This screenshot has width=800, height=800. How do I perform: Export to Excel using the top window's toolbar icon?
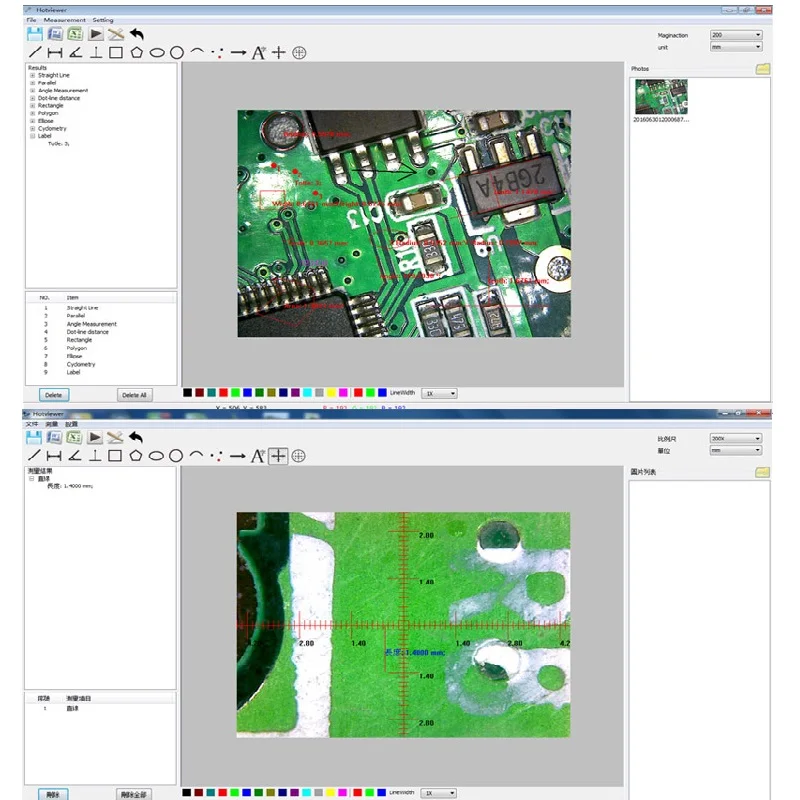[75, 34]
